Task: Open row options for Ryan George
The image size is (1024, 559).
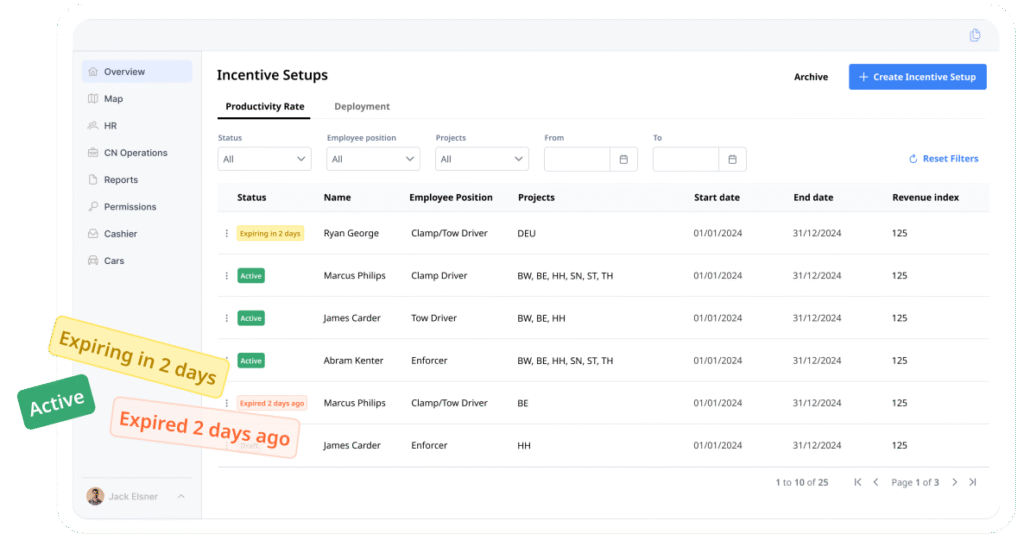Action: click(227, 234)
